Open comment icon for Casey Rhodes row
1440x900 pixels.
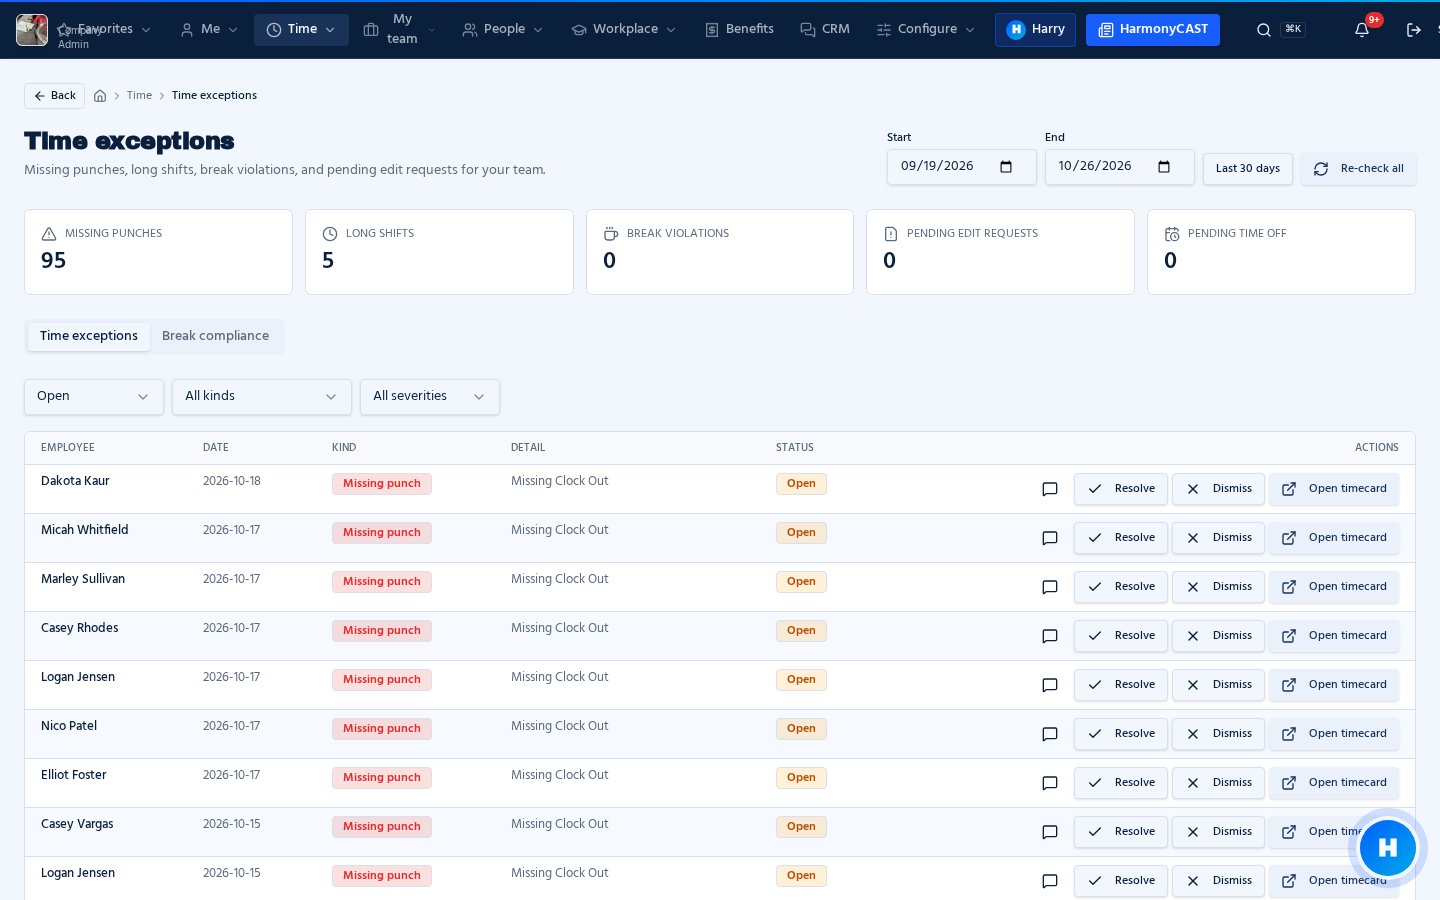click(1050, 636)
